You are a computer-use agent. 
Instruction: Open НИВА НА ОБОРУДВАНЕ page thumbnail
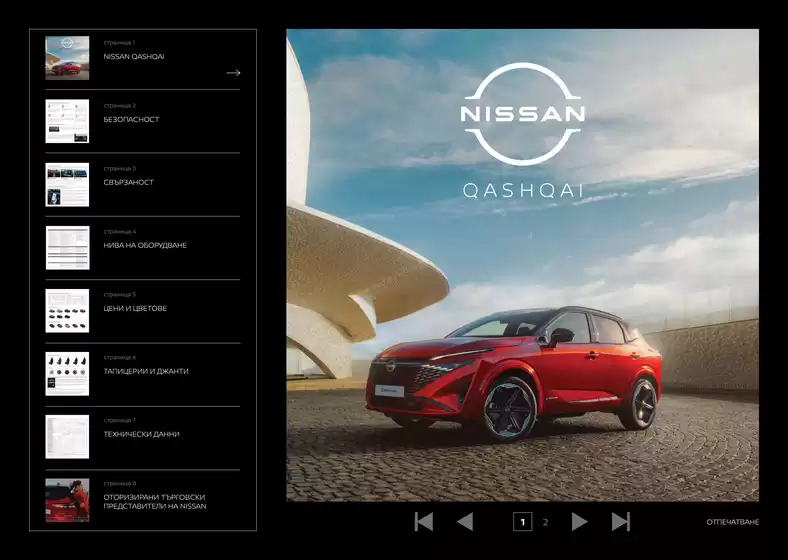point(67,247)
